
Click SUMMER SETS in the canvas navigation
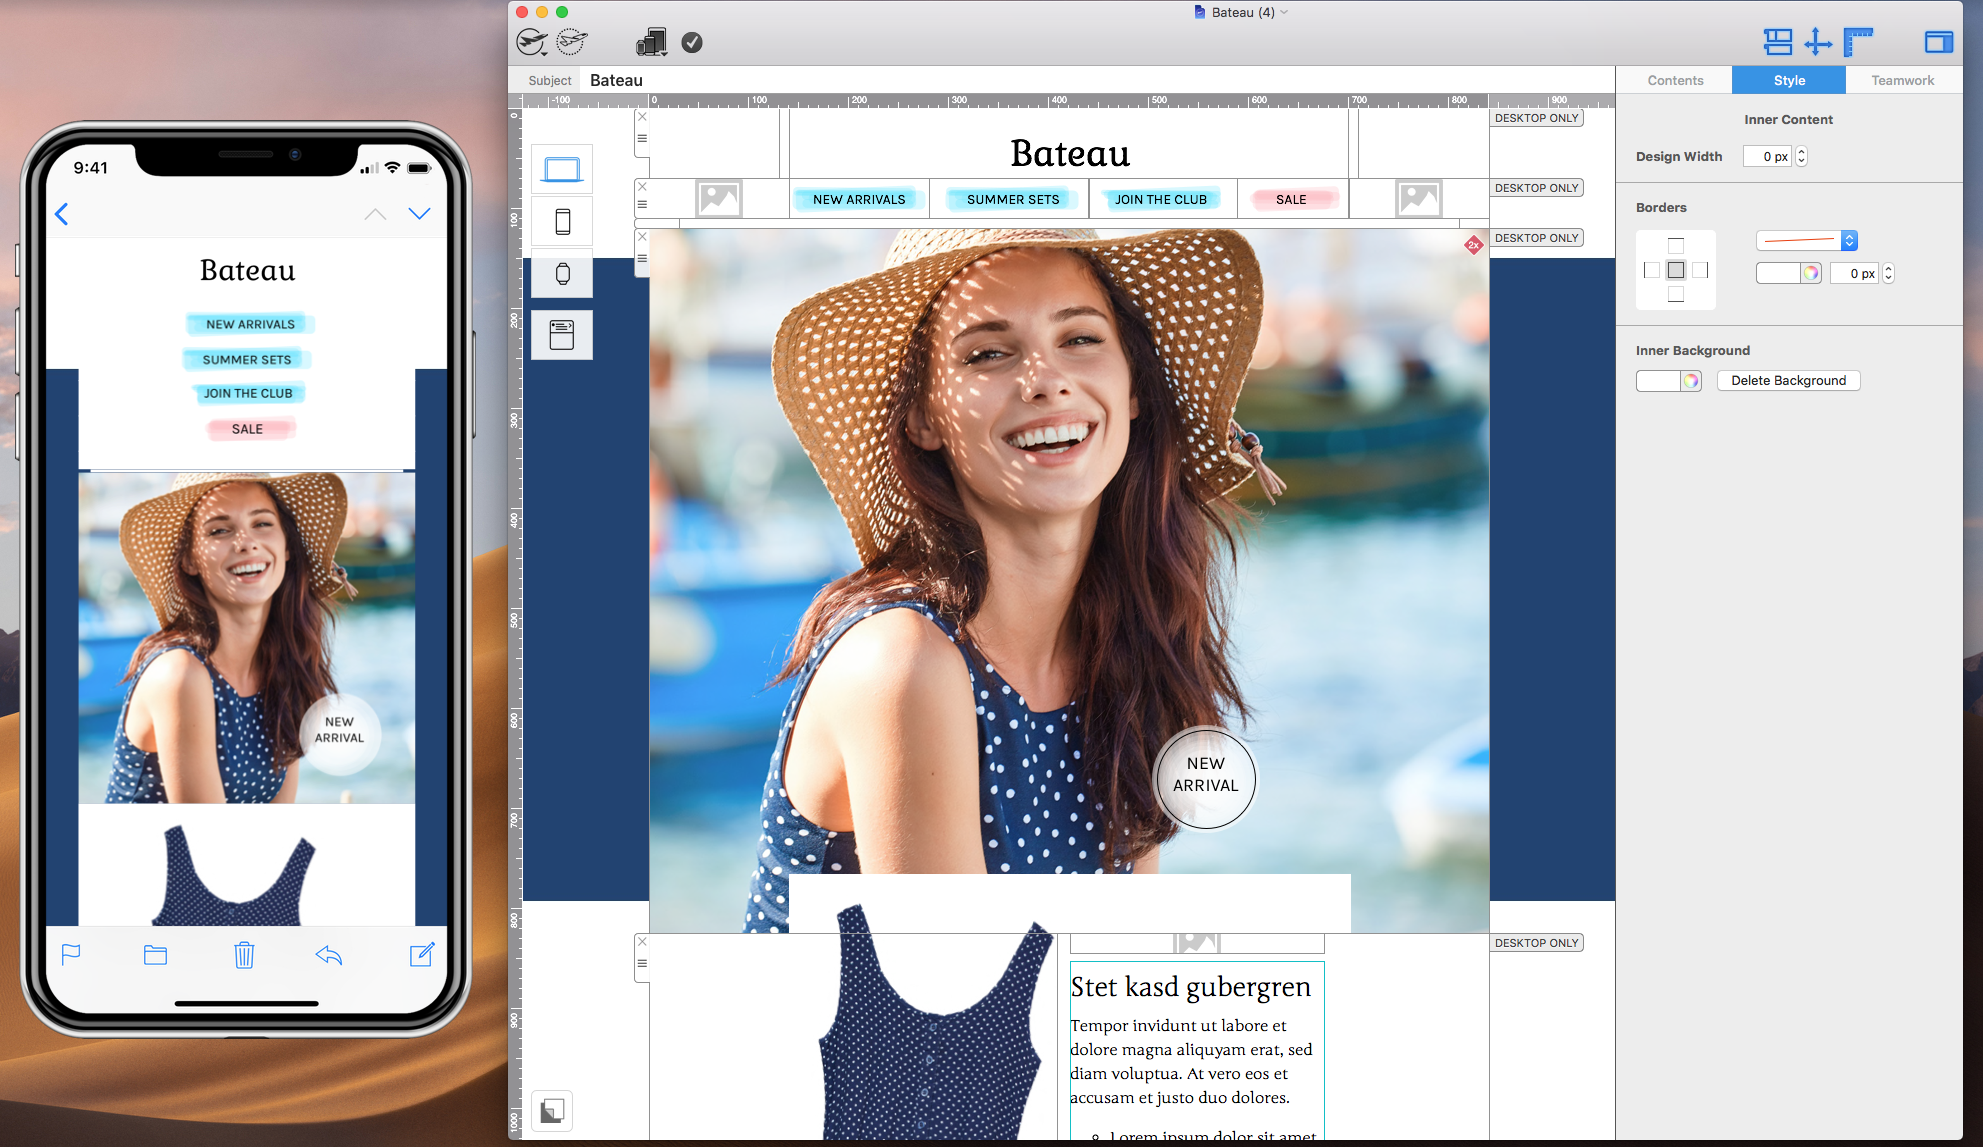click(1013, 199)
